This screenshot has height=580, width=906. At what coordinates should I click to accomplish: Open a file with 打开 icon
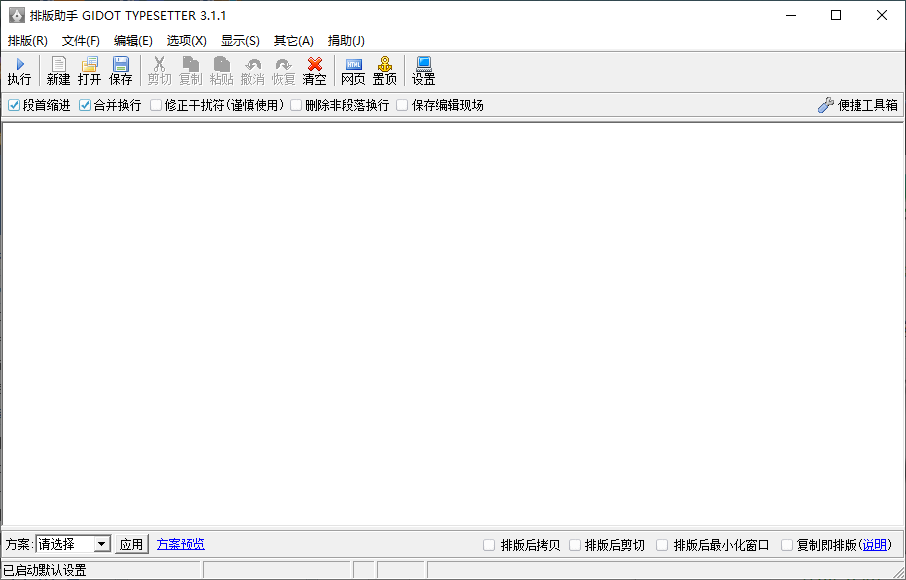[x=90, y=64]
